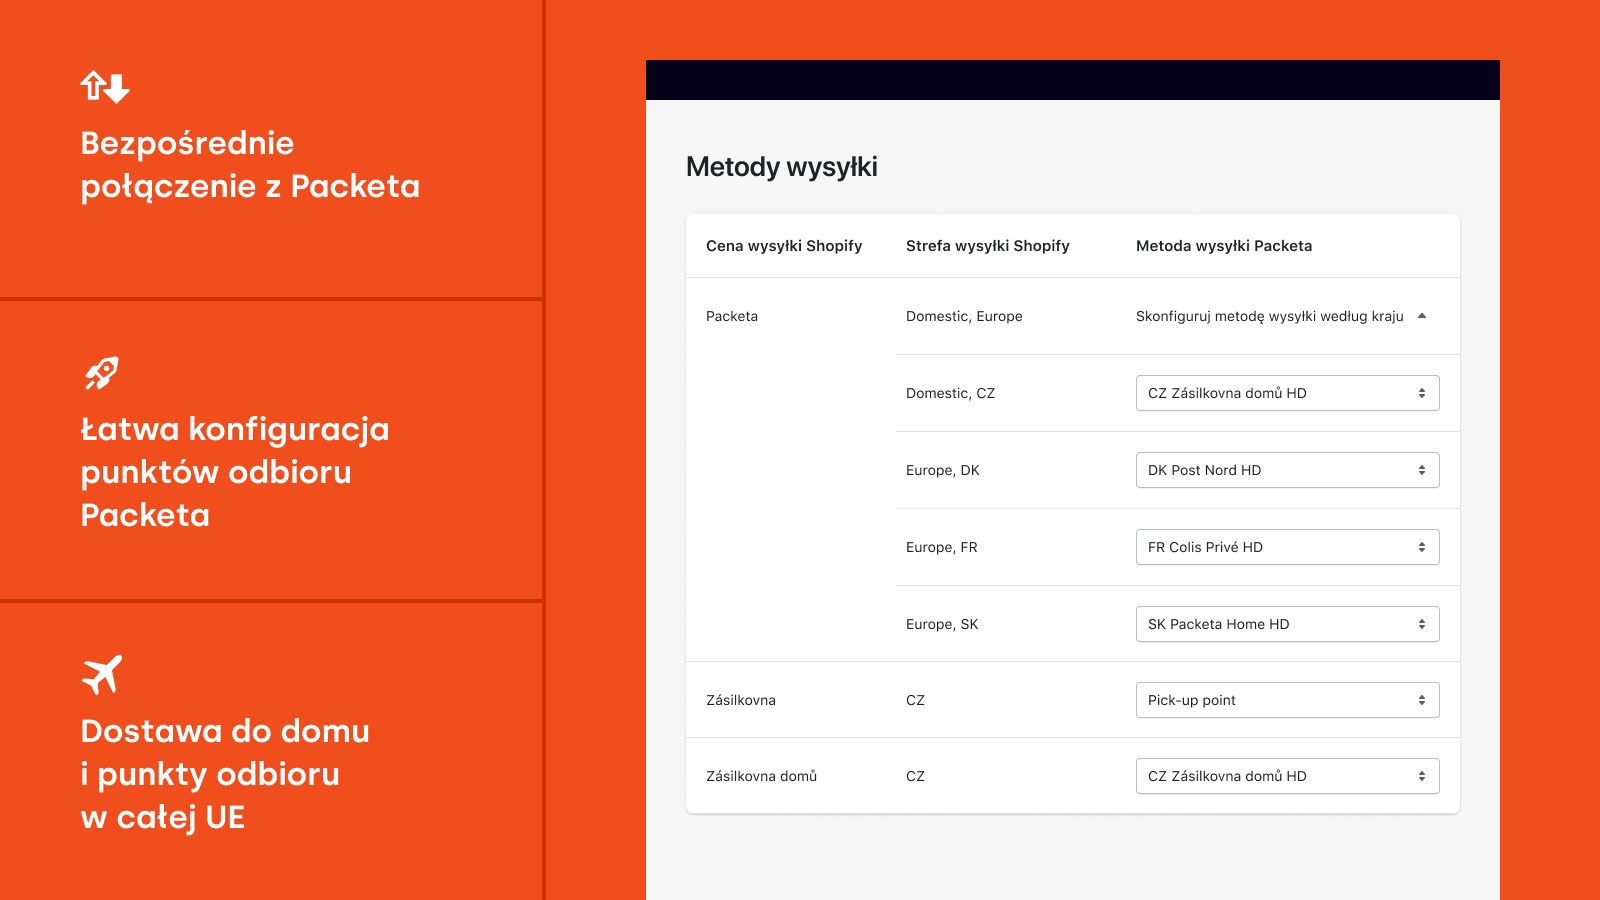Click the rocket icon

pos(102,373)
